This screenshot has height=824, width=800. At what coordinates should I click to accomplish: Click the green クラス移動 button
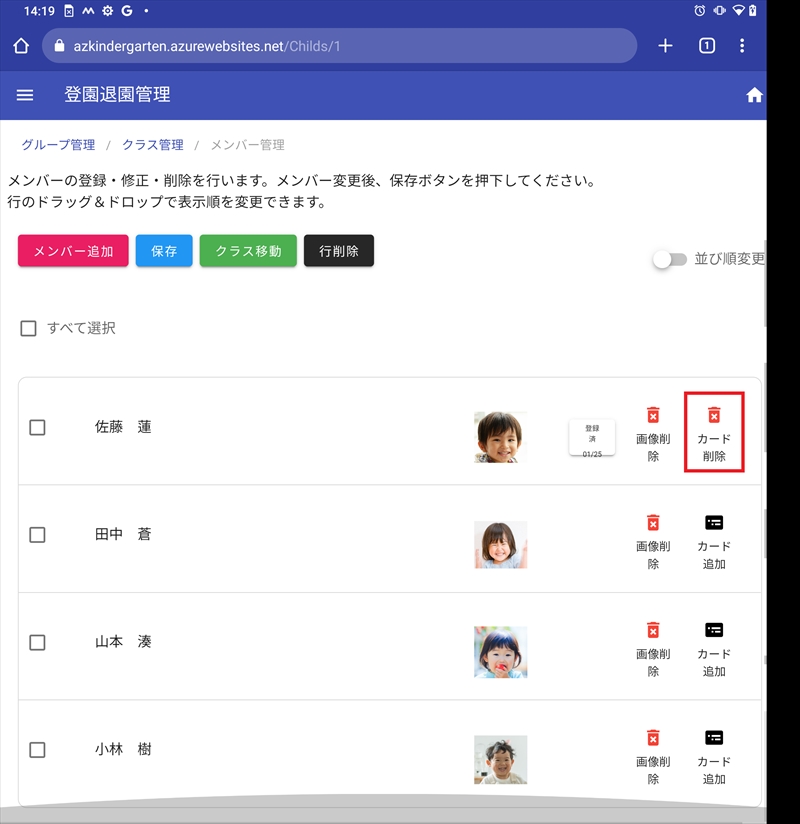(x=248, y=251)
